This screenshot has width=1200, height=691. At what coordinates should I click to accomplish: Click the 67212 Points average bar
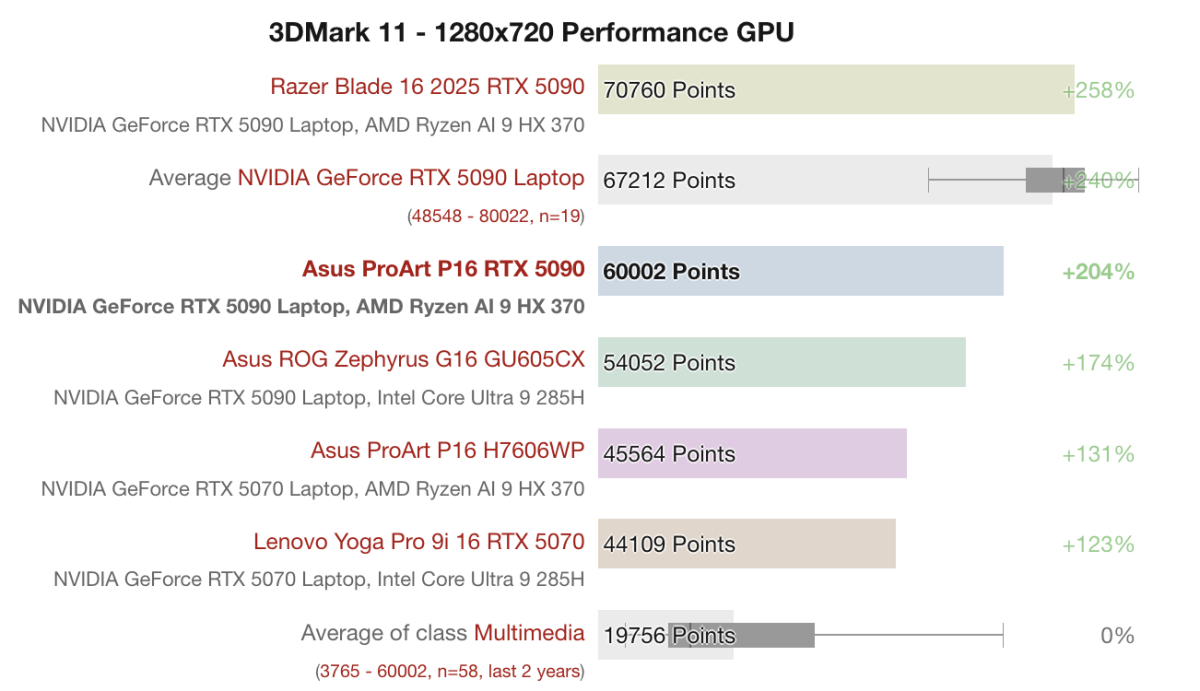click(x=760, y=180)
